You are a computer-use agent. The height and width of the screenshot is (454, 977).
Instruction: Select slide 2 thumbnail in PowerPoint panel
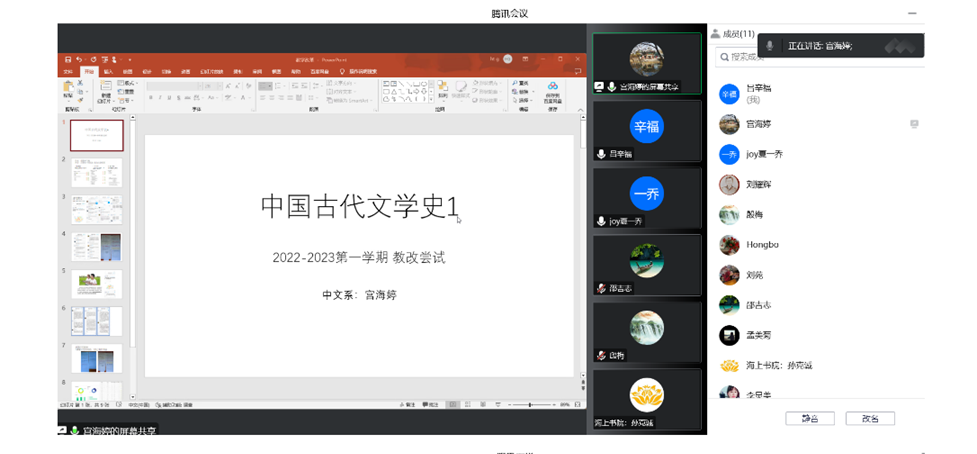[x=96, y=172]
